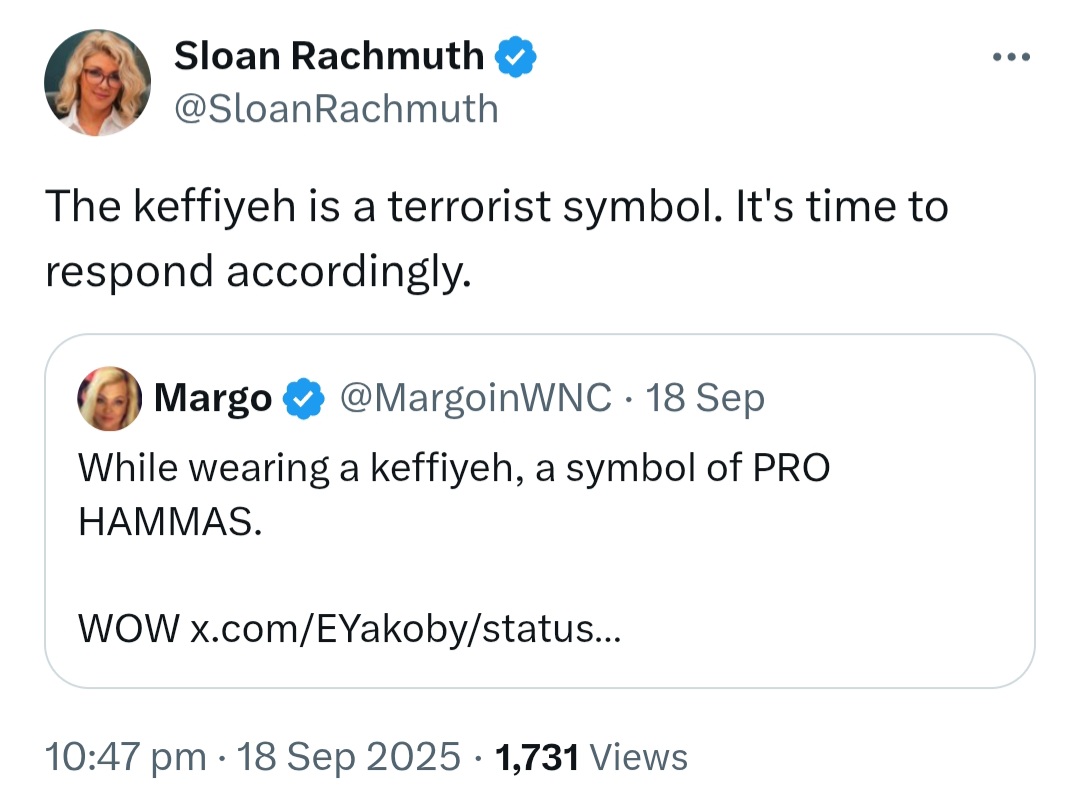The height and width of the screenshot is (801, 1080).
Task: Click the main tweet text about keffiyeh
Action: (496, 207)
